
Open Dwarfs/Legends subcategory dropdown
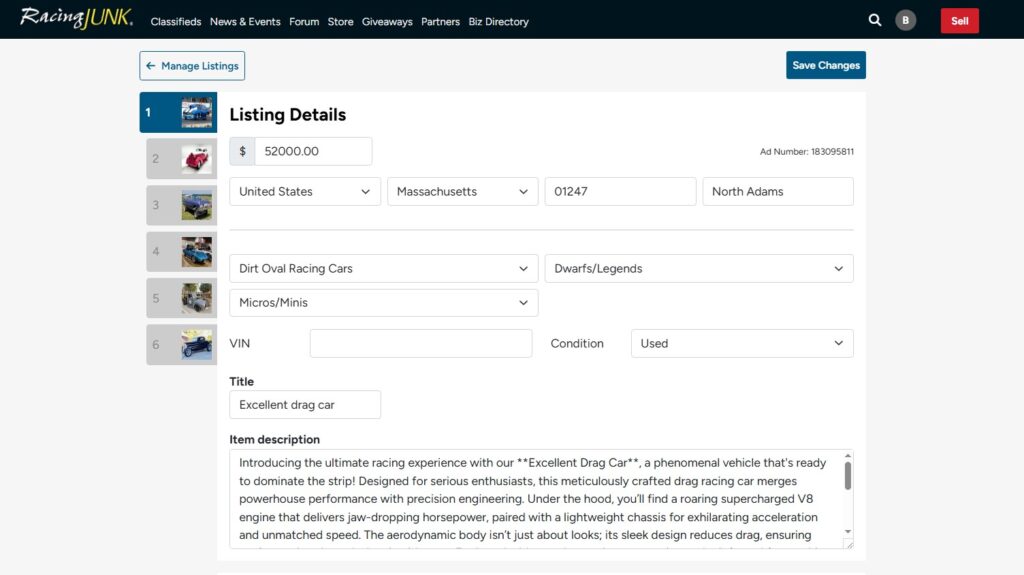coord(699,269)
